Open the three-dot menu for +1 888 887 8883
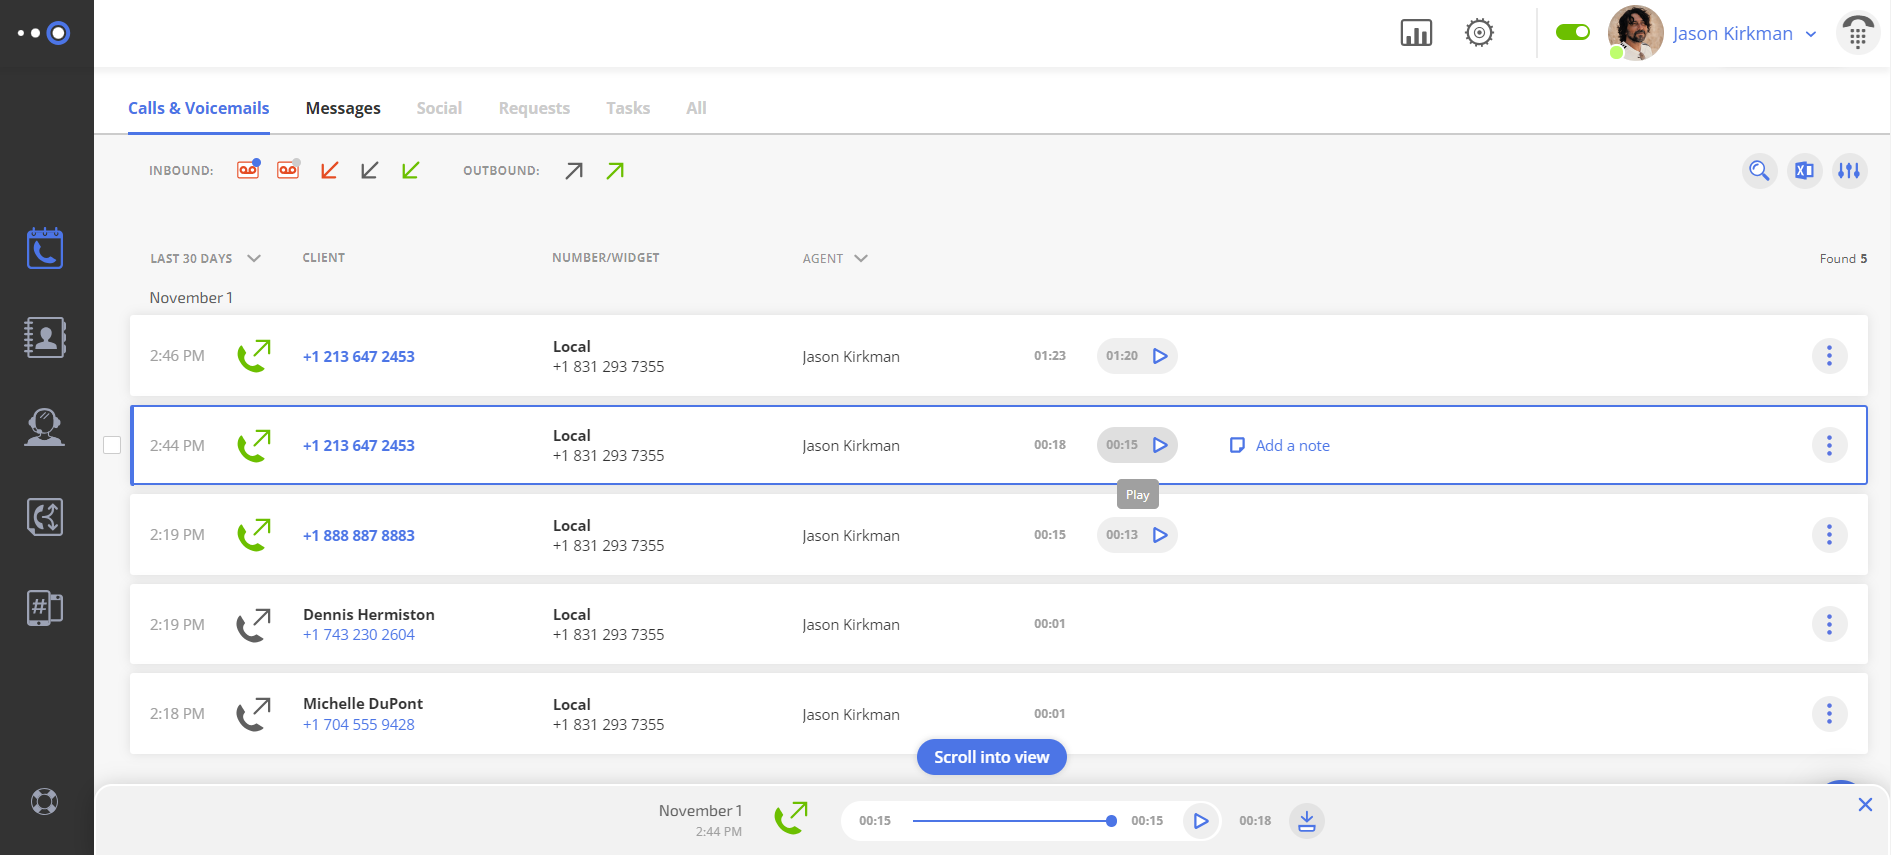The image size is (1891, 855). (x=1829, y=535)
